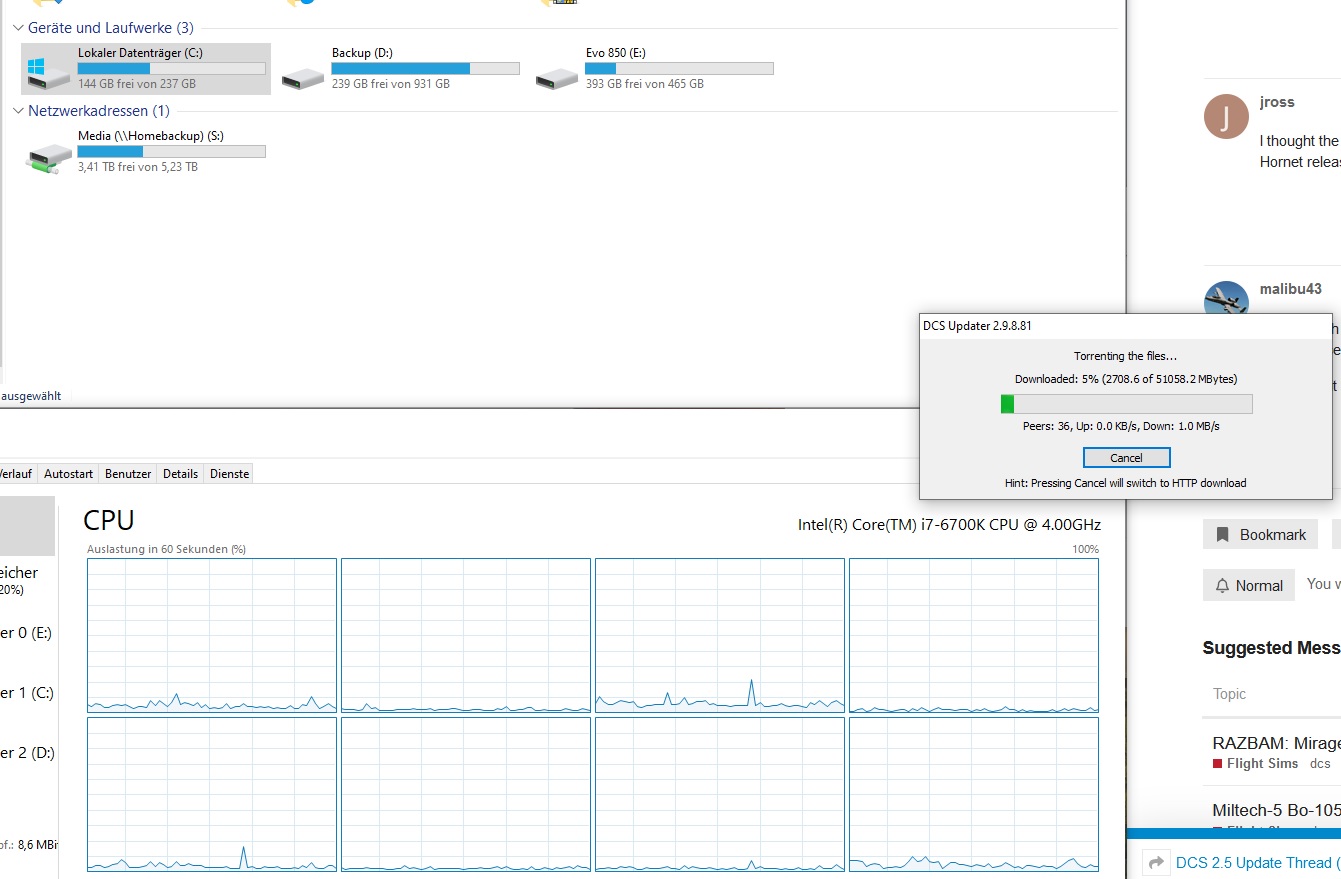Click the DCS Updater download progress bar
This screenshot has height=879, width=1341.
click(1126, 404)
